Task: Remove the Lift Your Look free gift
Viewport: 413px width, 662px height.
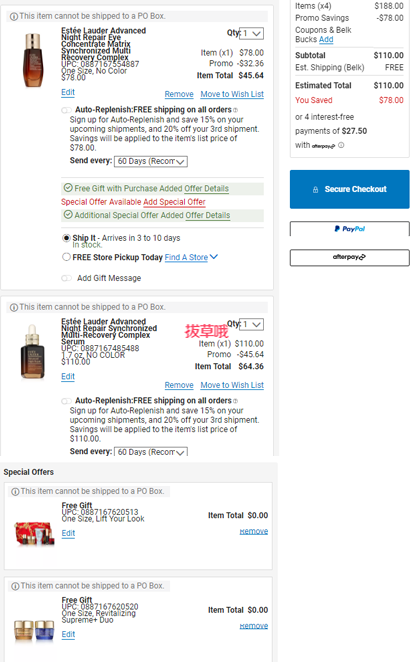Action: click(x=253, y=531)
